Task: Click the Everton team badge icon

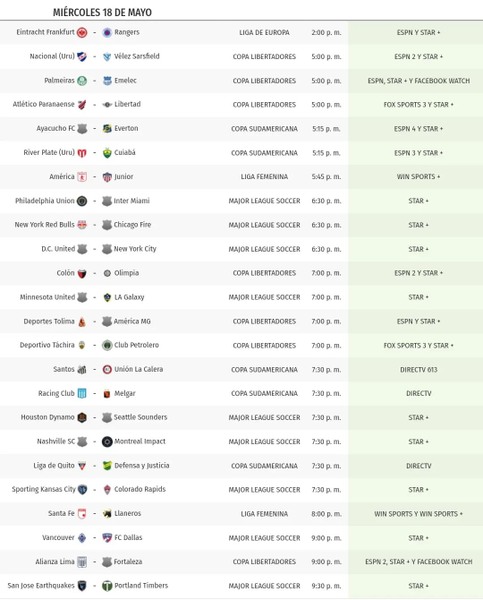Action: [107, 129]
